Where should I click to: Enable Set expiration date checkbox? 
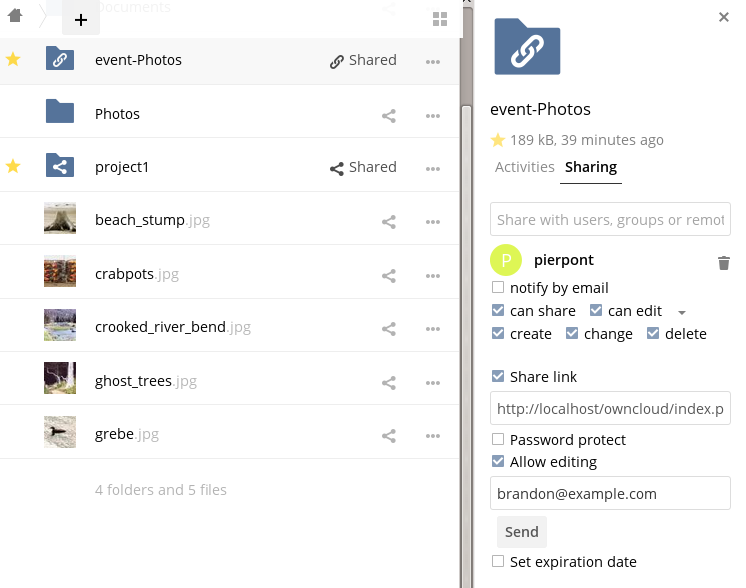point(498,562)
